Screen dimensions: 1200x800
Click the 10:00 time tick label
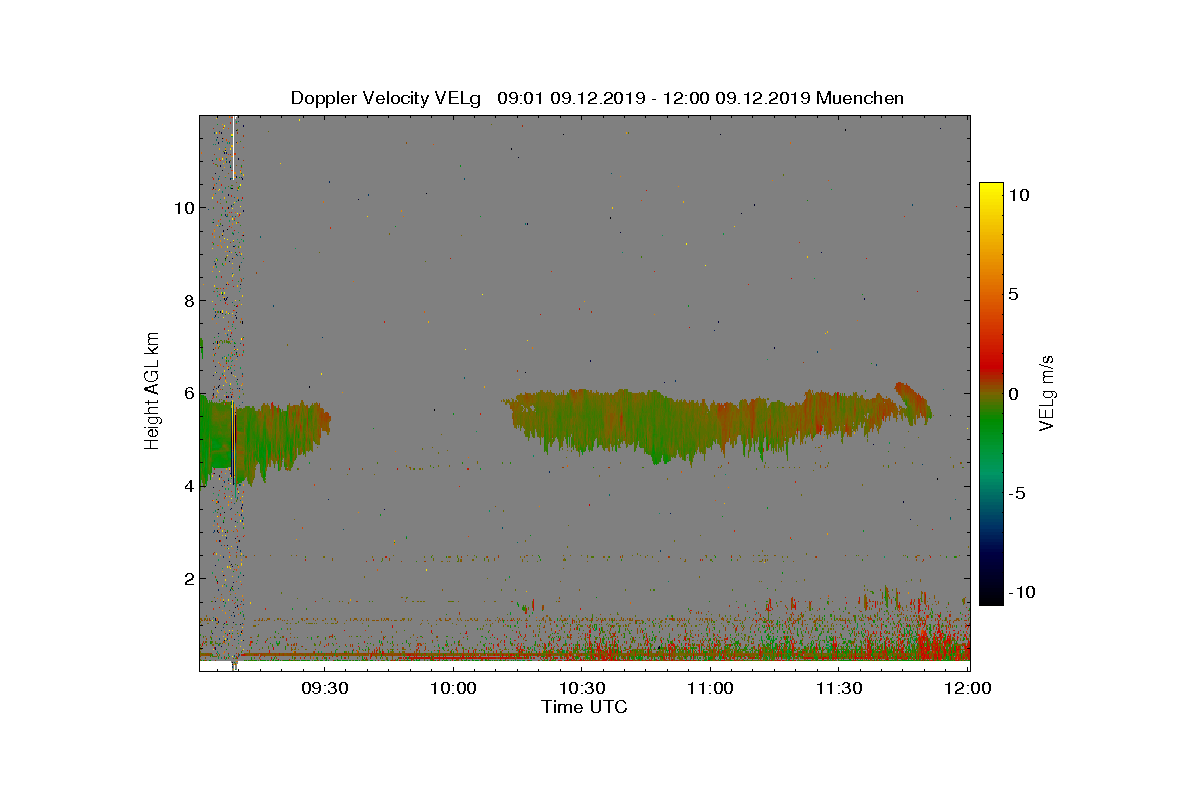[x=453, y=689]
